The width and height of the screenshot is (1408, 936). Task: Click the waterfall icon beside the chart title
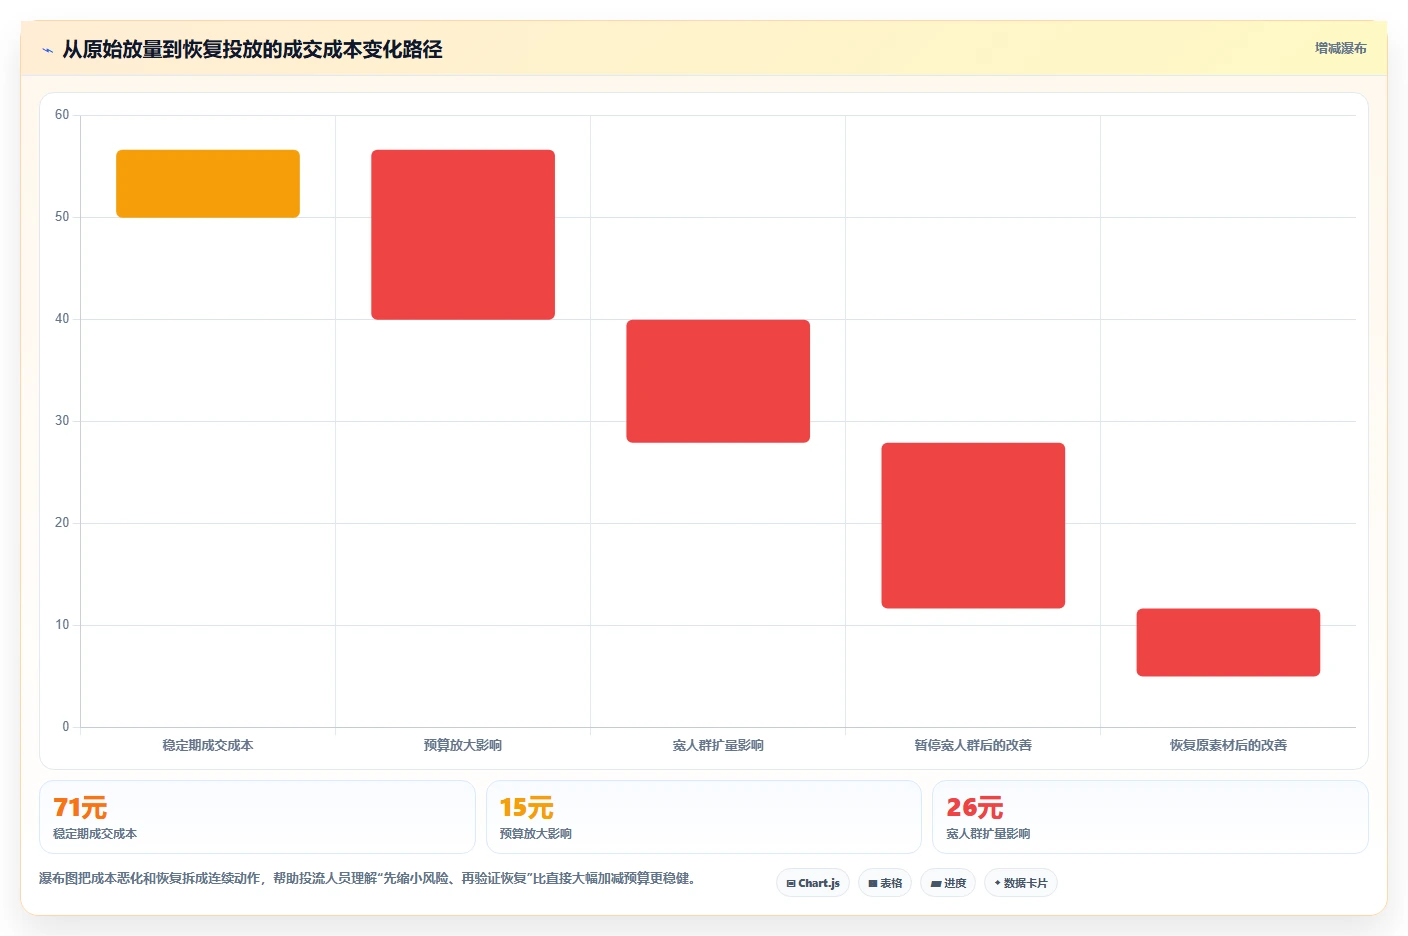(47, 50)
